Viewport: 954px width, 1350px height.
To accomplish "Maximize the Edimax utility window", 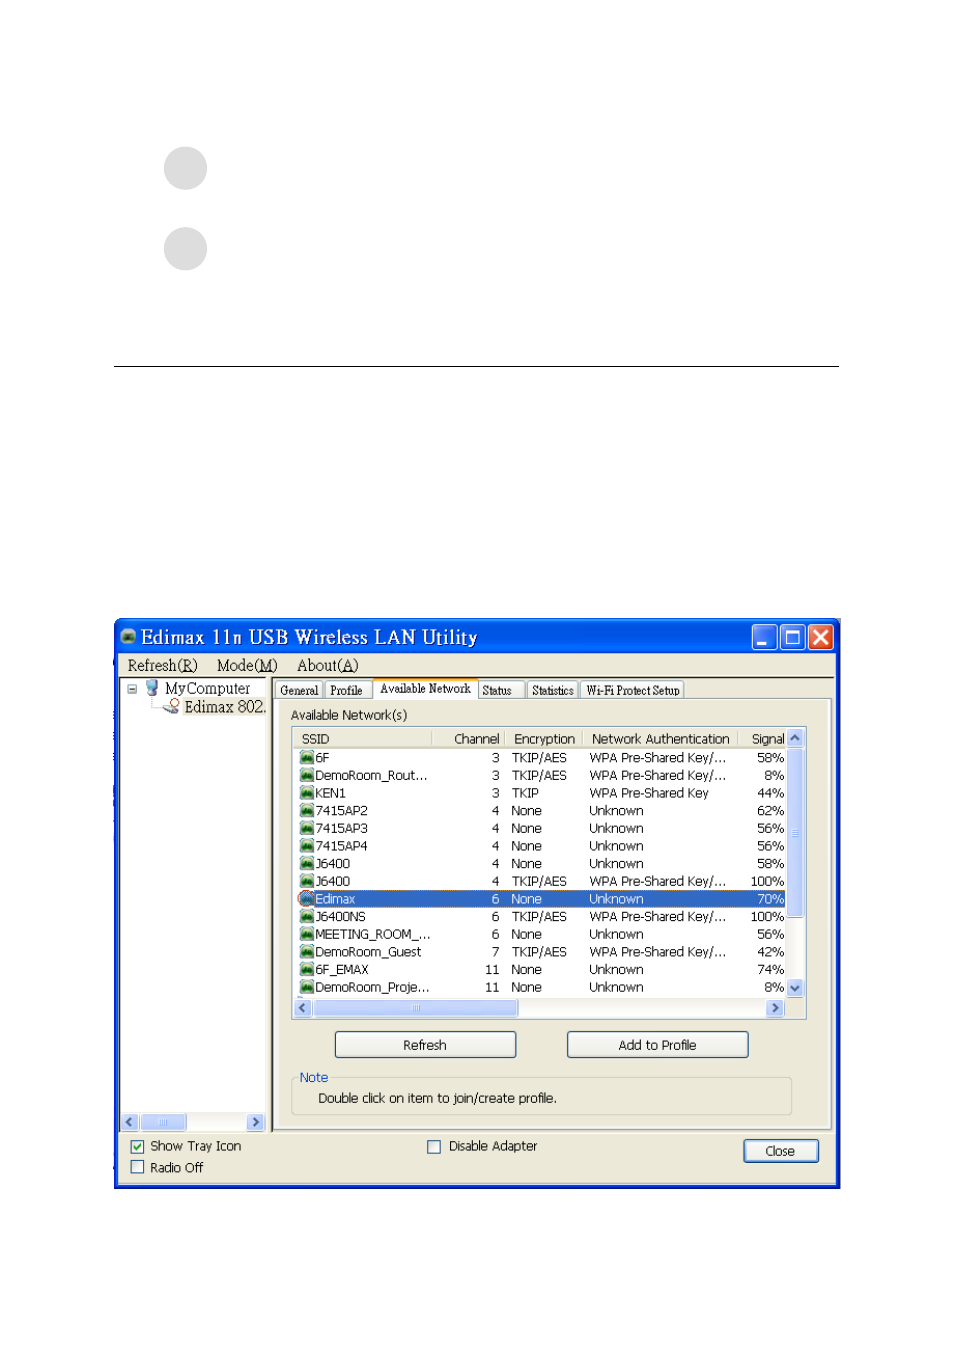I will [792, 637].
